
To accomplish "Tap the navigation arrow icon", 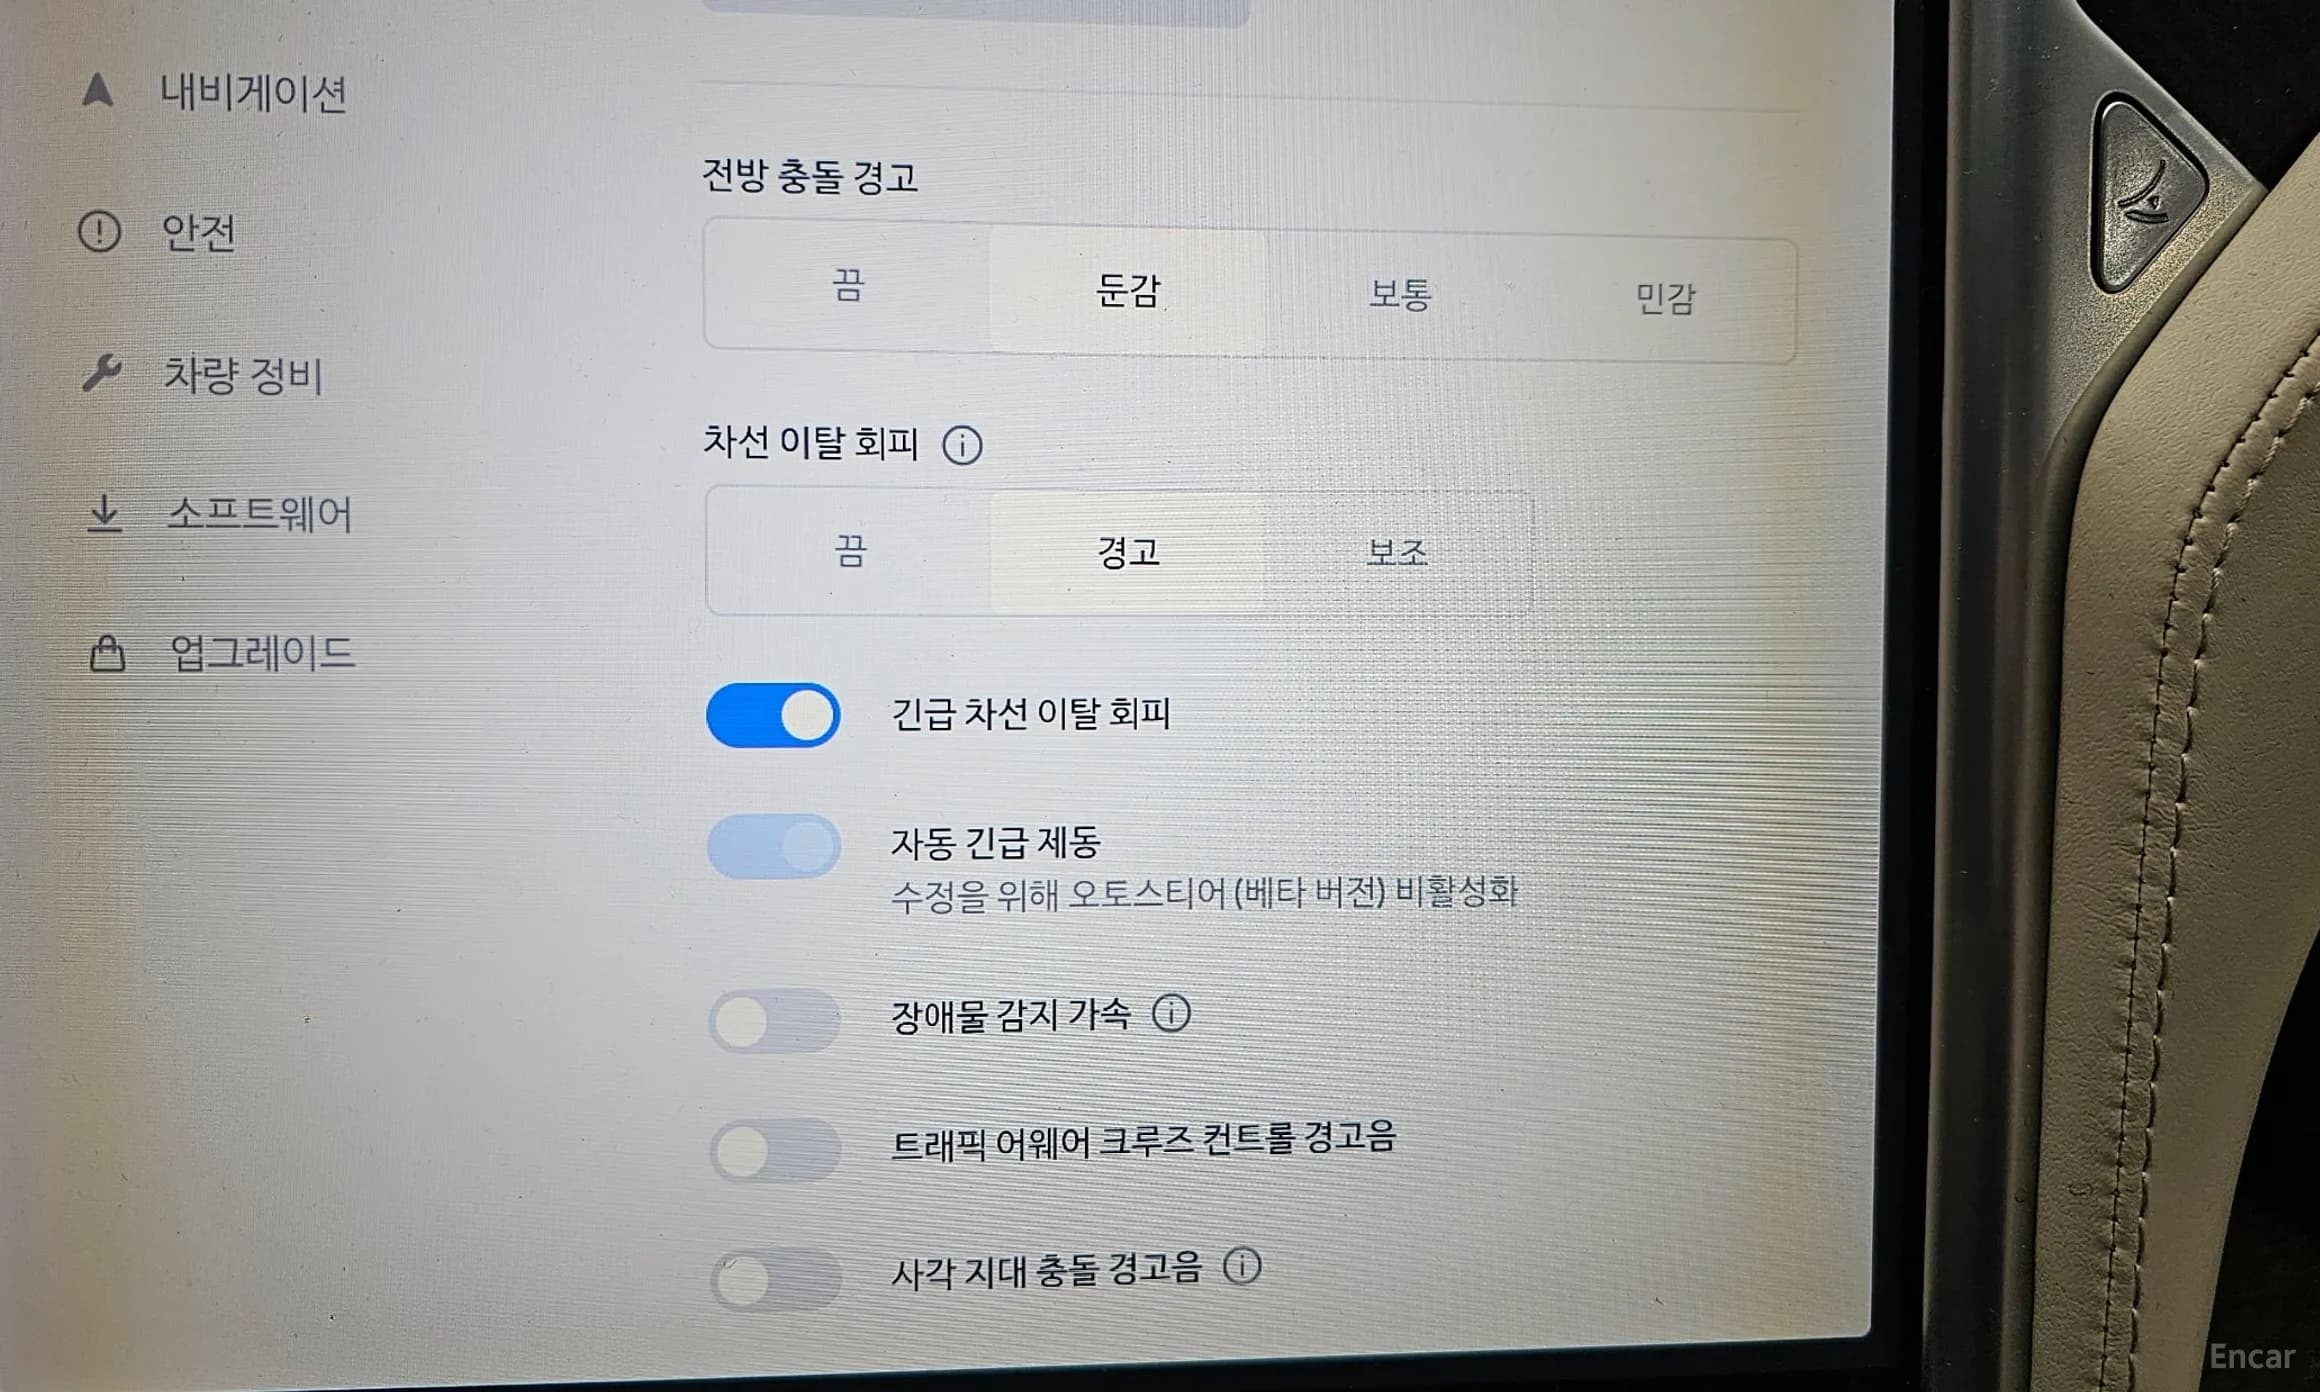I will click(97, 90).
